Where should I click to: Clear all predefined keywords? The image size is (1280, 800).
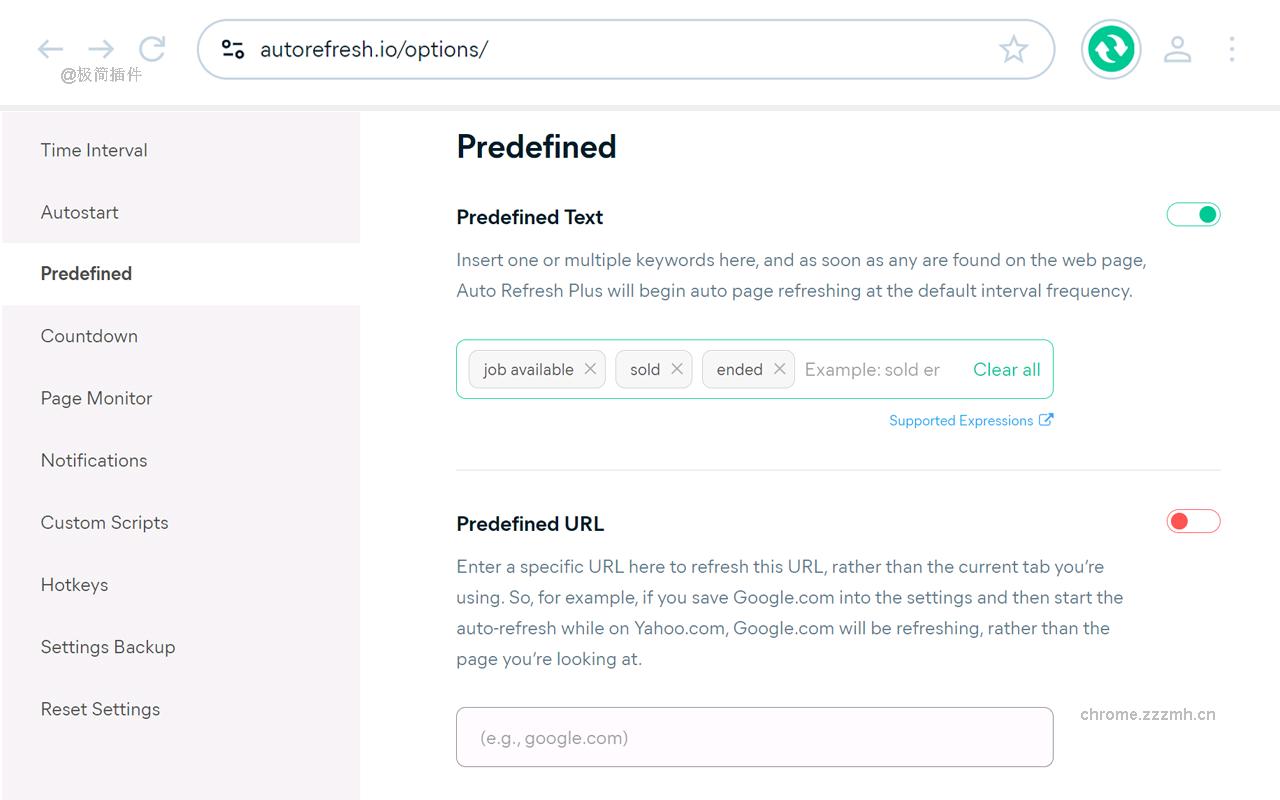point(1006,369)
